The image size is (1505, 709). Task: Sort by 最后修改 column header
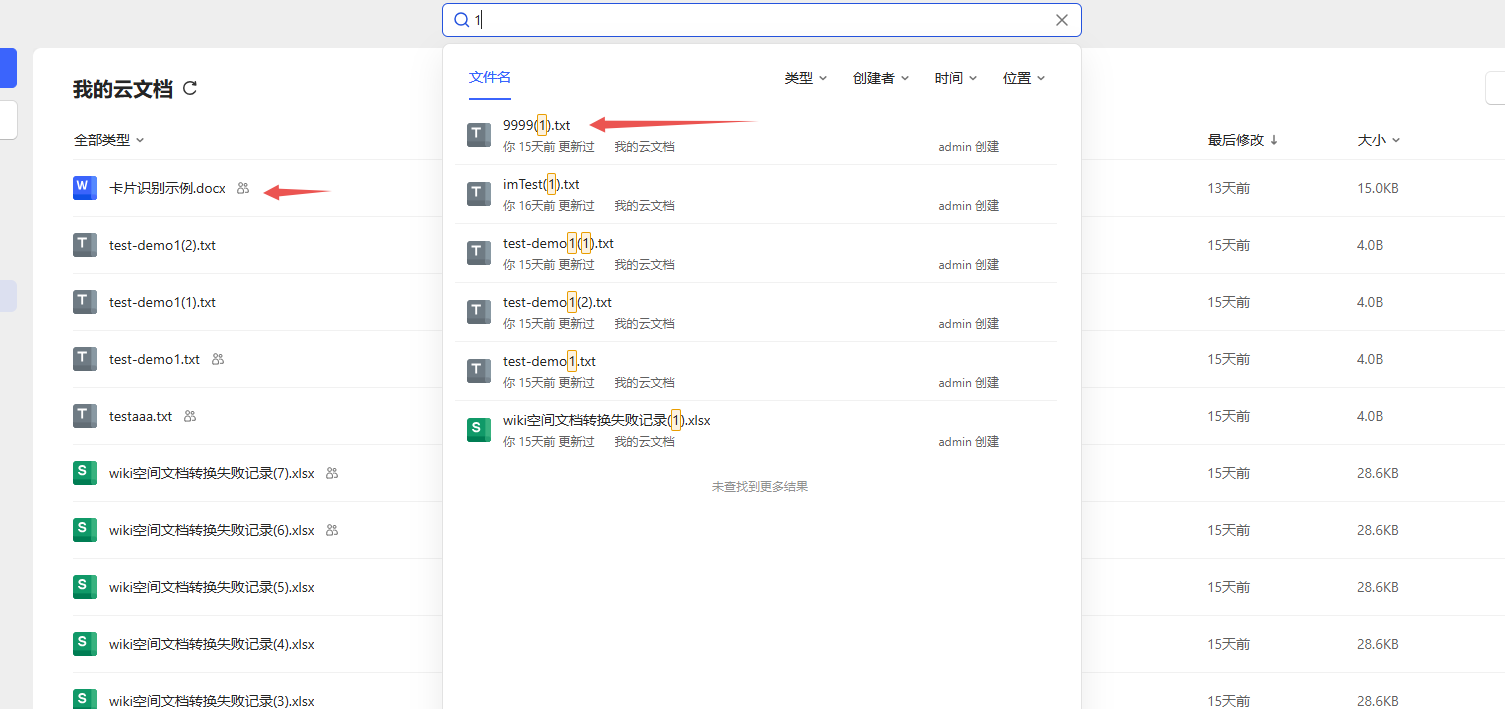click(1243, 140)
